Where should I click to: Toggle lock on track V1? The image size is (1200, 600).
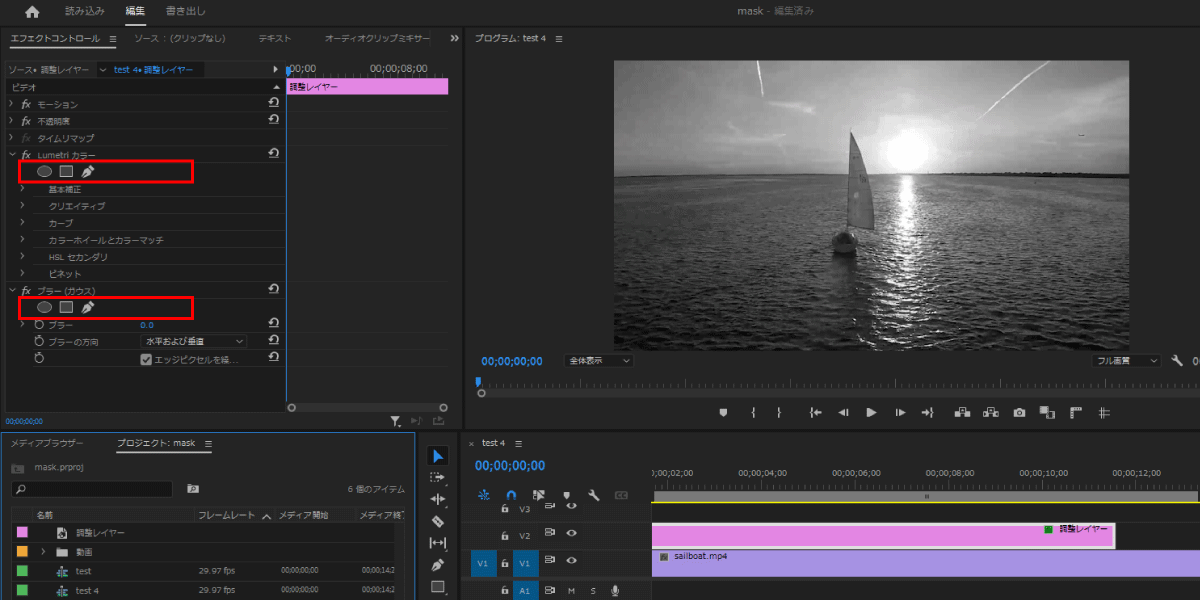tap(505, 562)
